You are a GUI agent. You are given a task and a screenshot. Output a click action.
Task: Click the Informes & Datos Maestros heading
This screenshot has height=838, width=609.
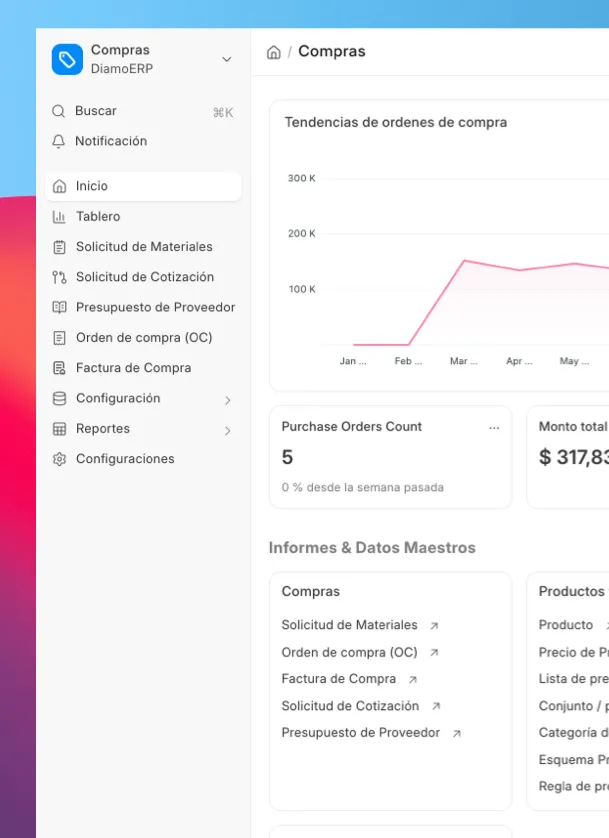coord(372,548)
